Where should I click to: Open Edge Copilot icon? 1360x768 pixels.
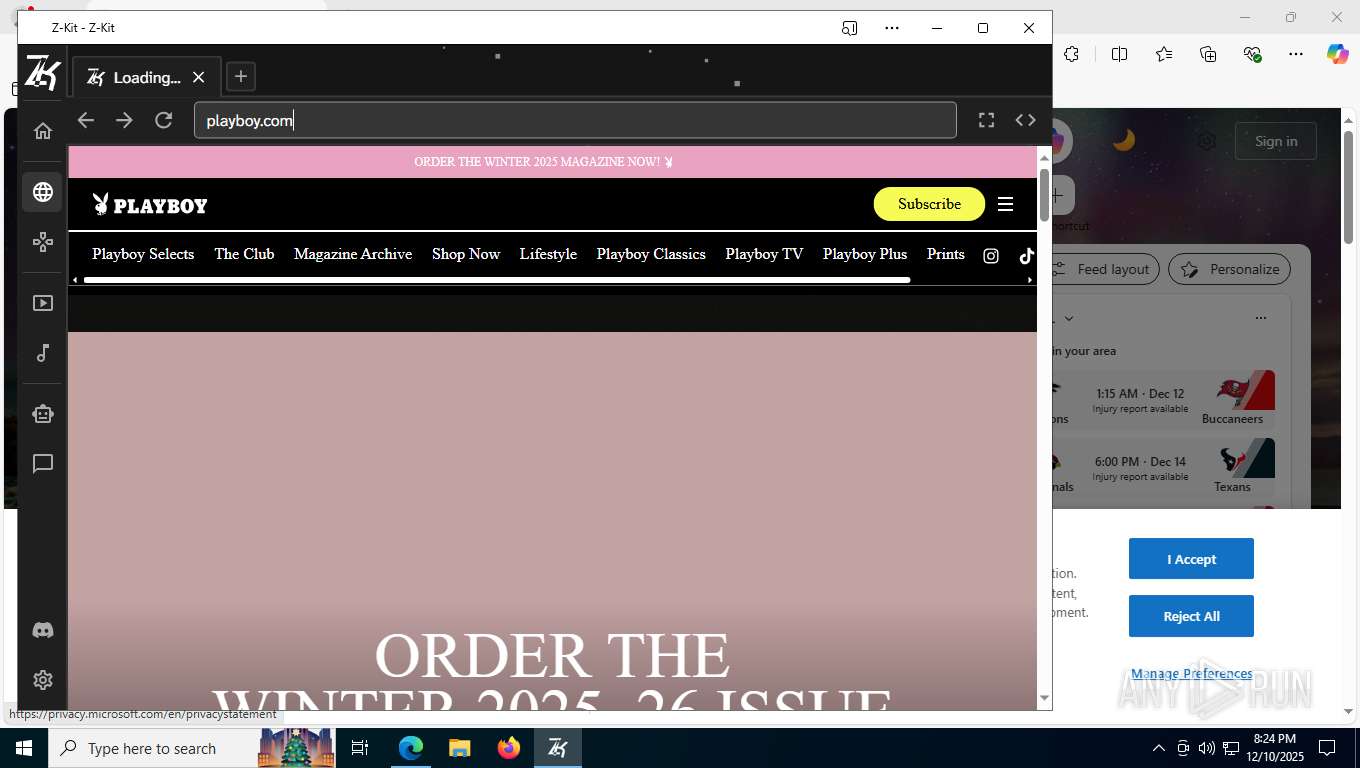click(x=1337, y=54)
